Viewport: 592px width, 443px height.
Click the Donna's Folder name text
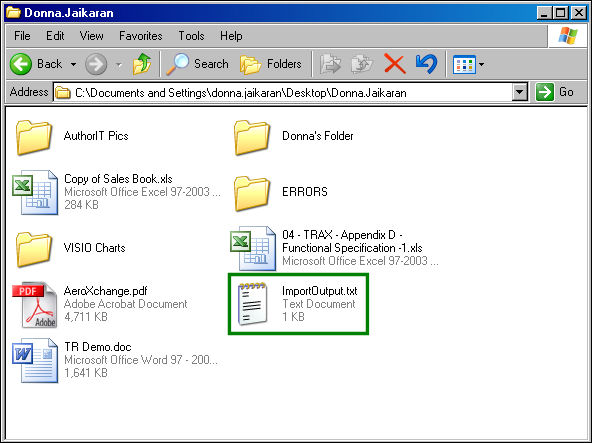pos(318,136)
